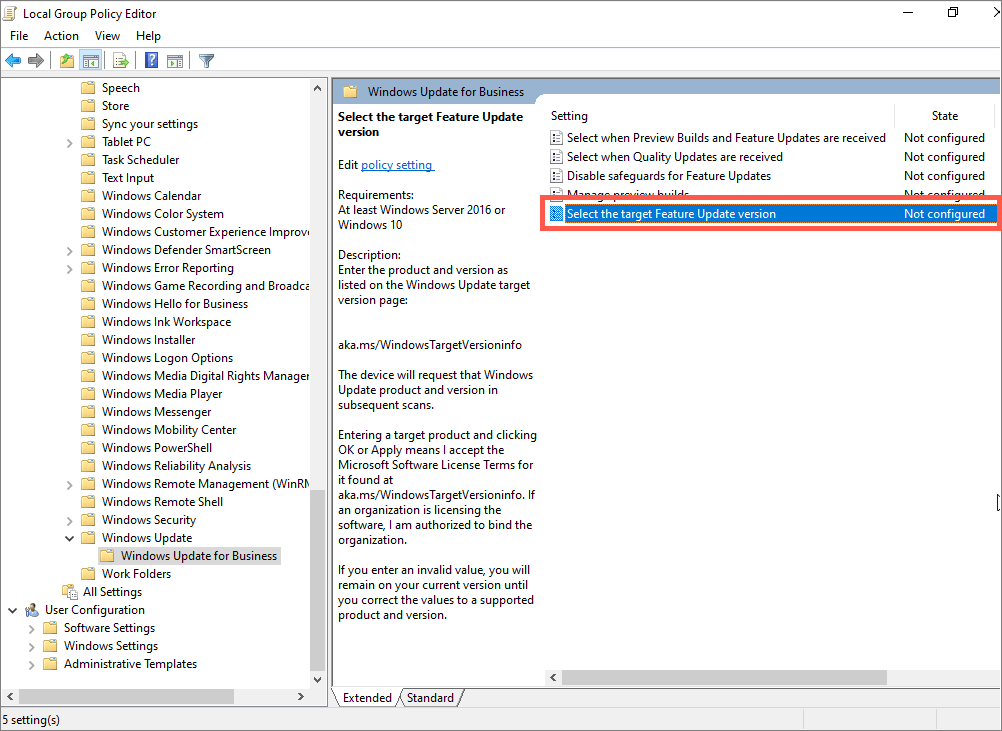Open Help with the question mark icon

[151, 61]
